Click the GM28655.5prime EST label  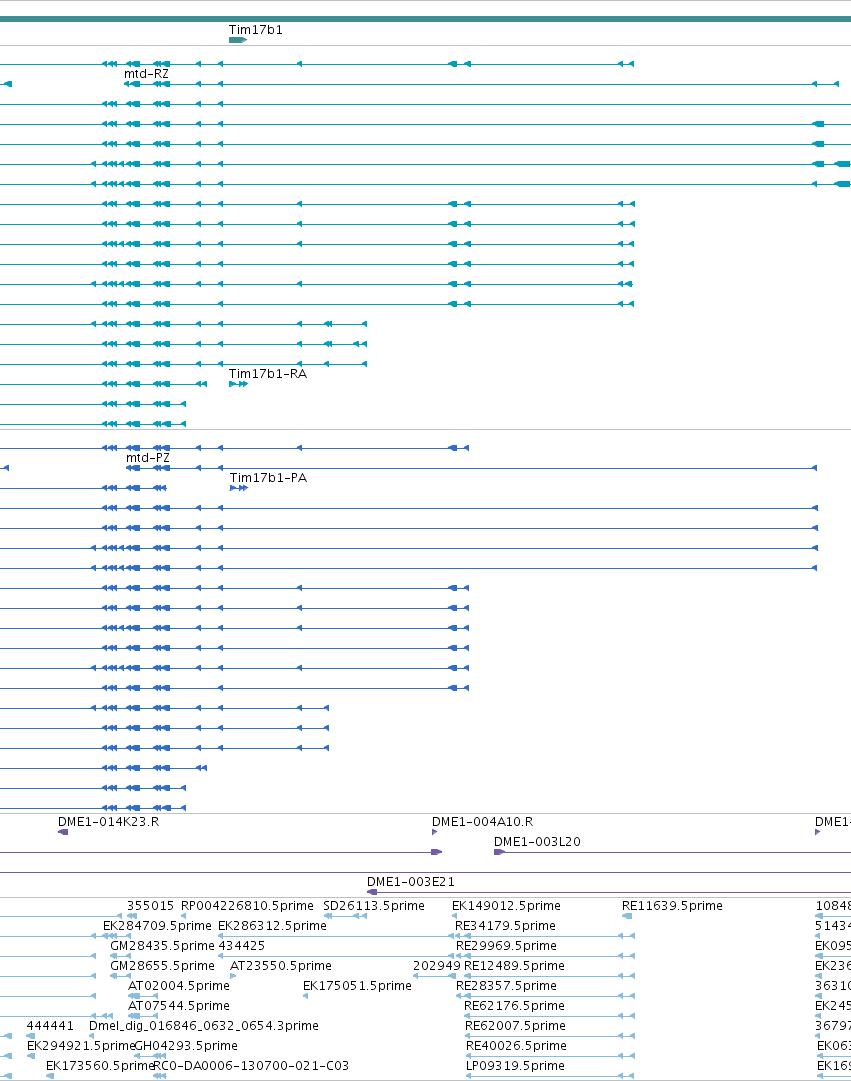point(162,966)
